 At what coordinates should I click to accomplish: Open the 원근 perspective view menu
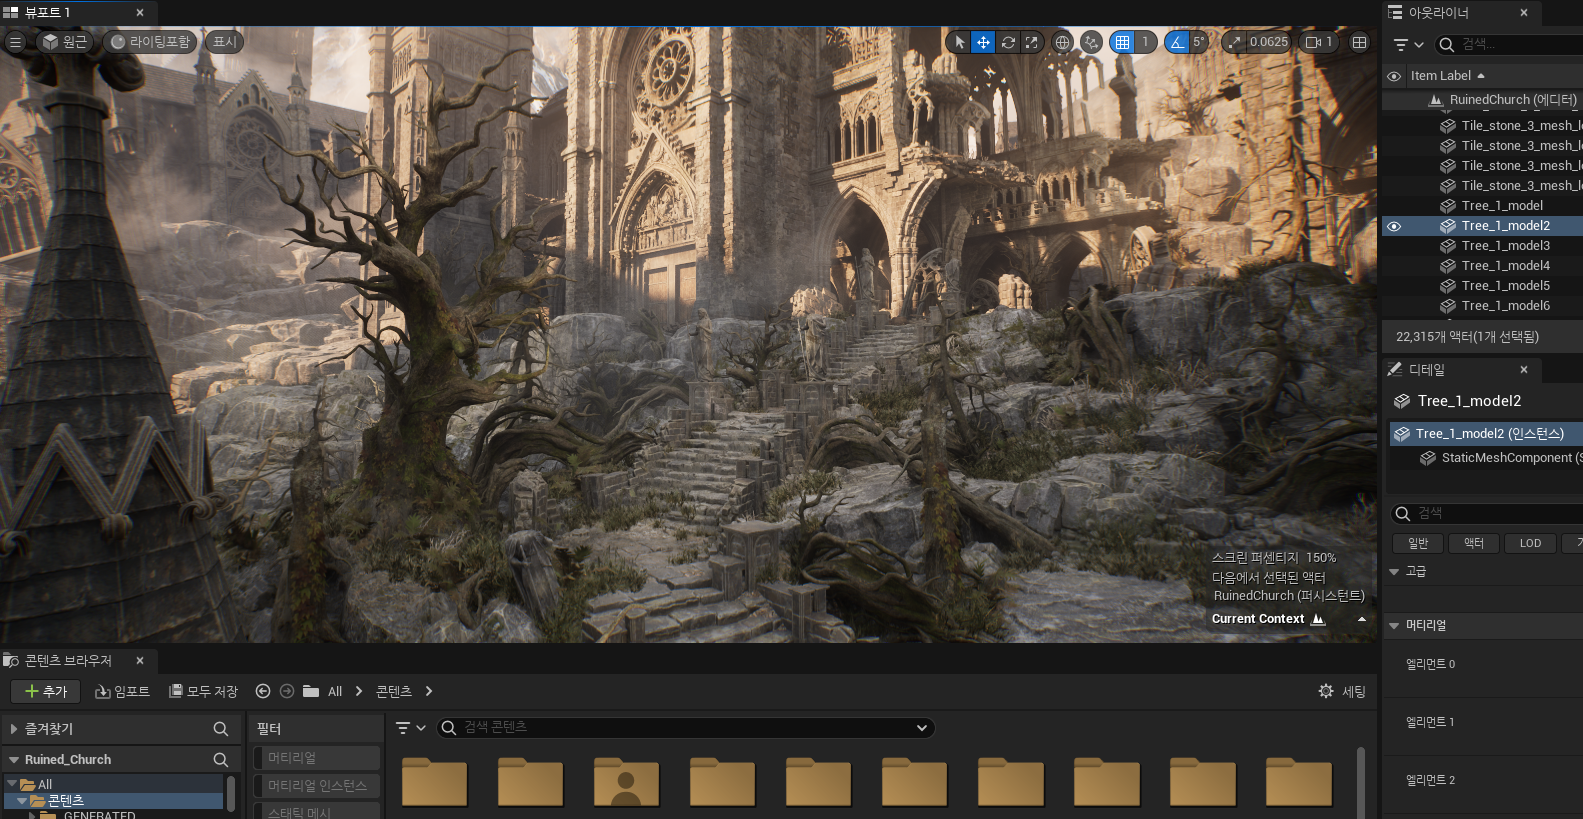click(65, 42)
